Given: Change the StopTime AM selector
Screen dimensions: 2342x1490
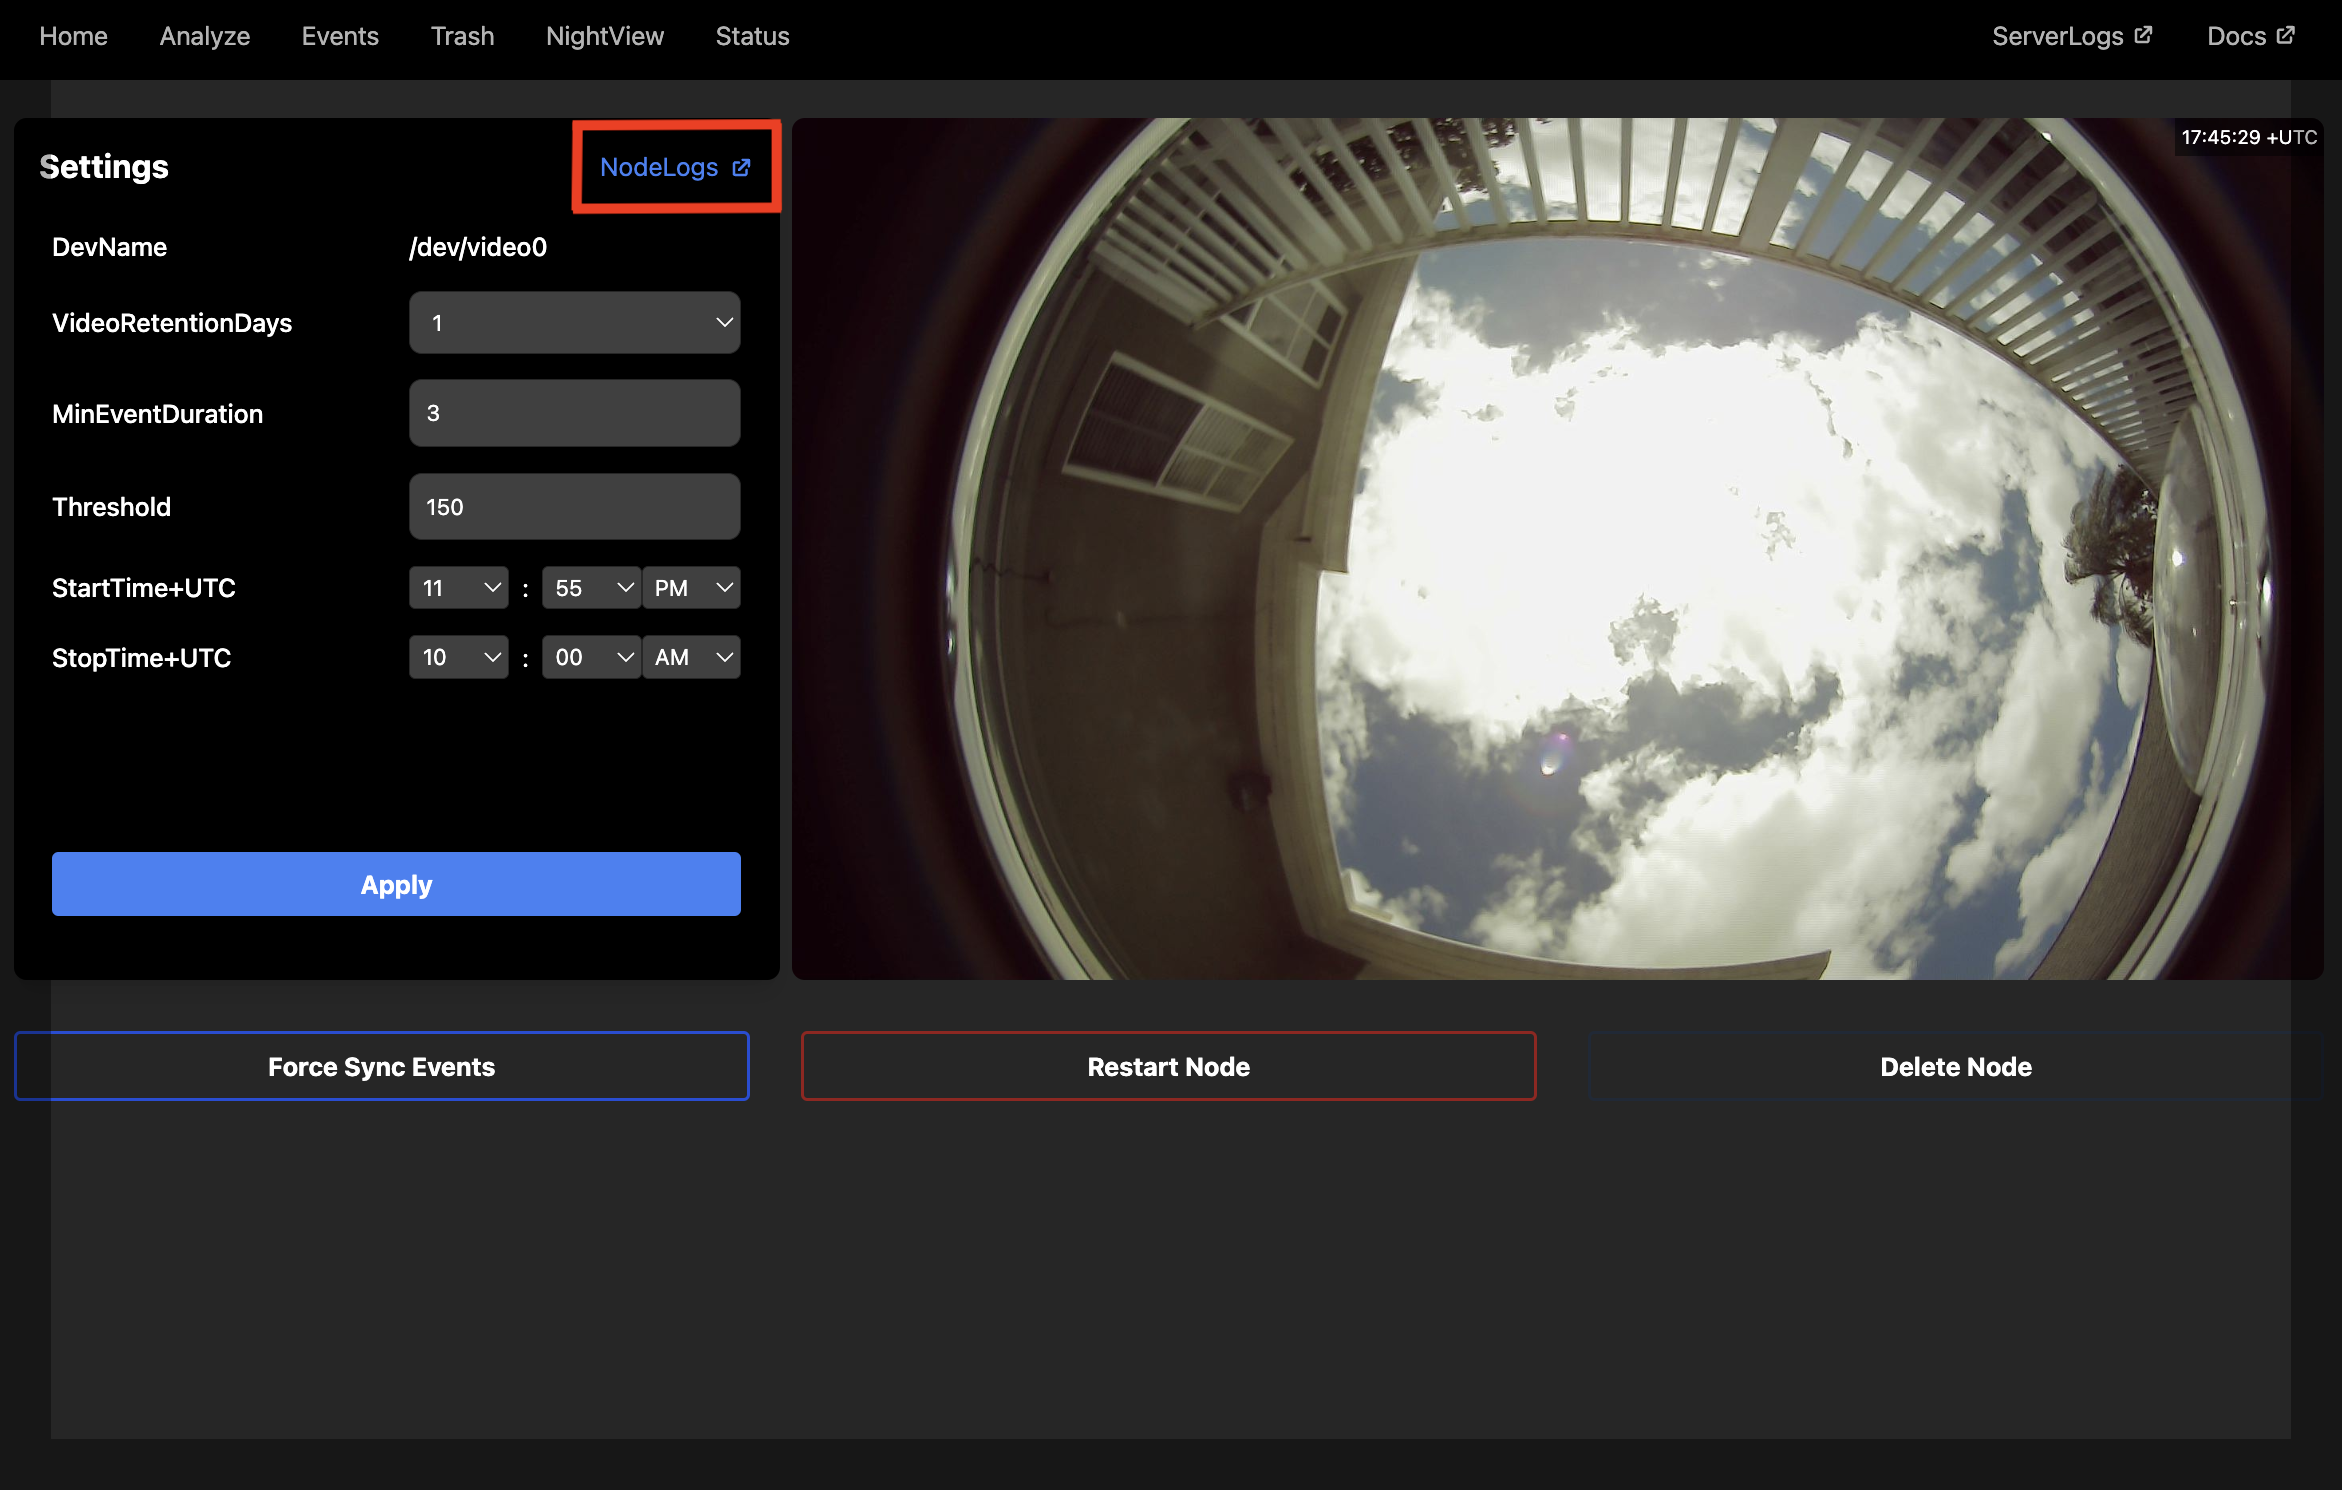Looking at the screenshot, I should point(692,657).
